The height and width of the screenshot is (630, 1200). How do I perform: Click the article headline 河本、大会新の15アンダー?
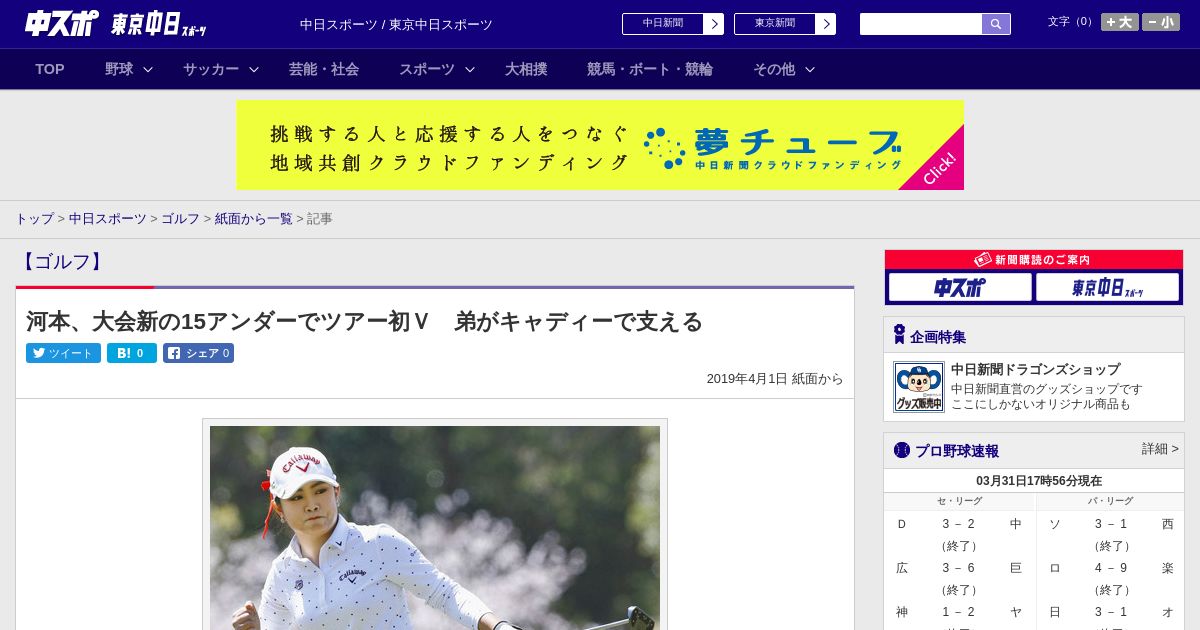pos(364,321)
